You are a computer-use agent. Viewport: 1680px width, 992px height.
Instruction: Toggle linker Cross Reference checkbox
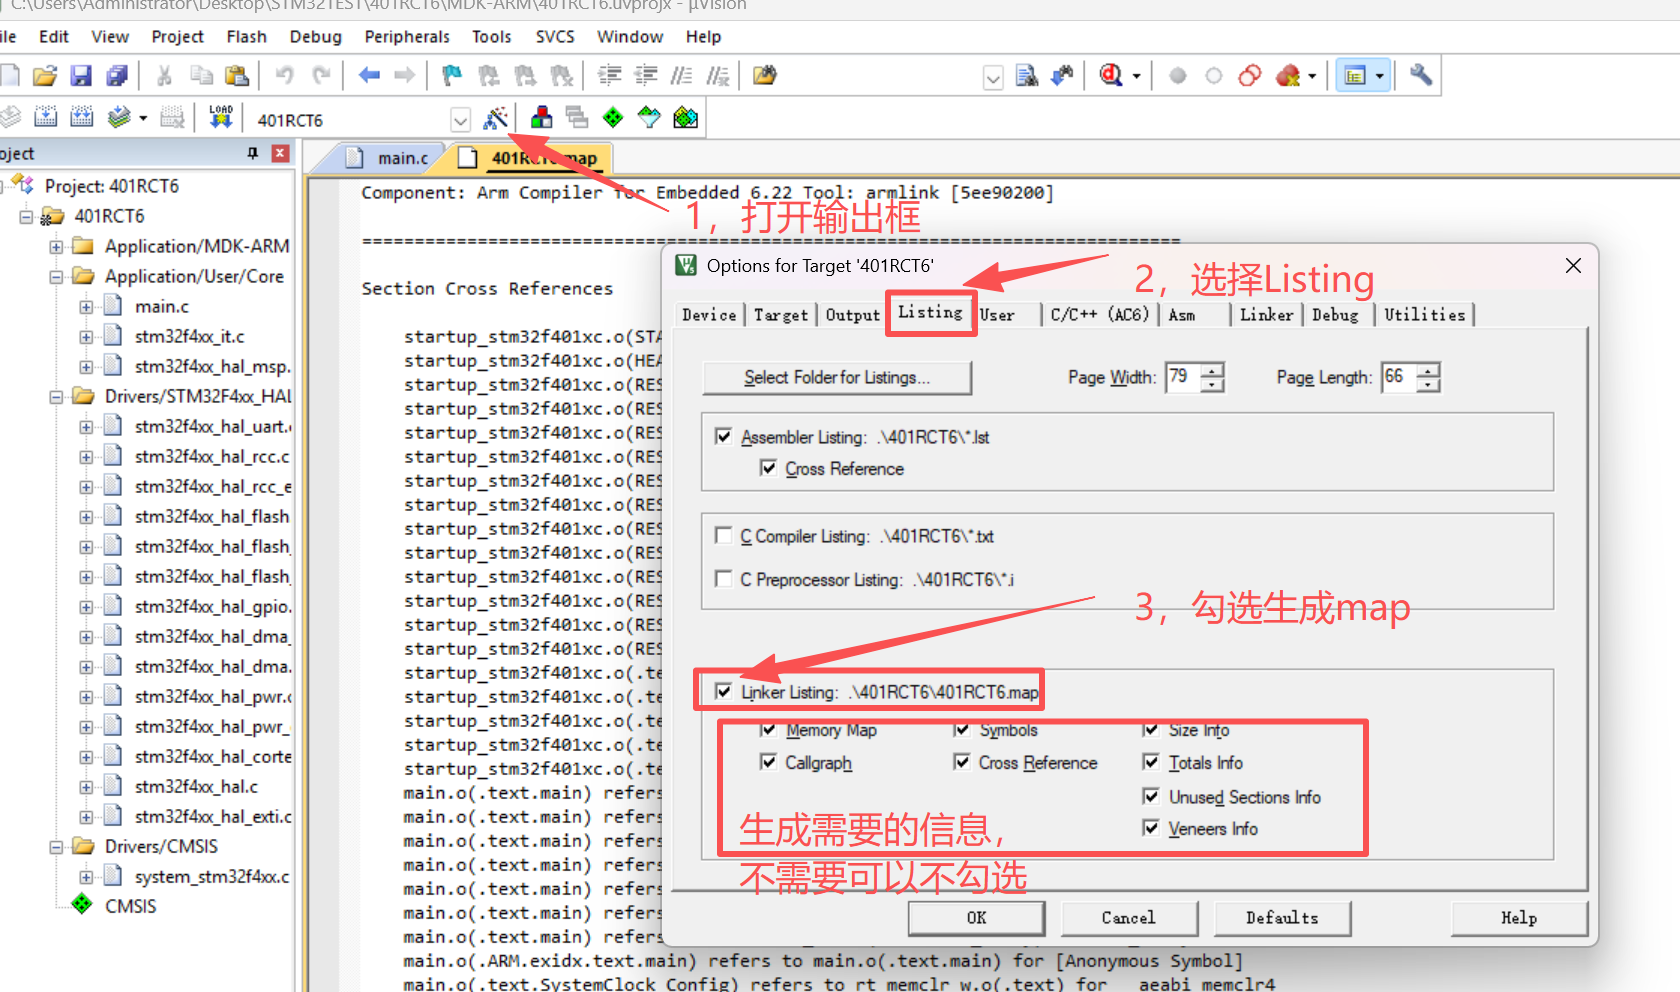962,762
